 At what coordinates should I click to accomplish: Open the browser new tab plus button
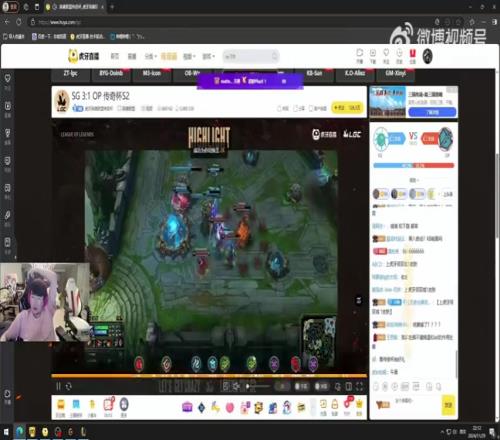tap(112, 7)
